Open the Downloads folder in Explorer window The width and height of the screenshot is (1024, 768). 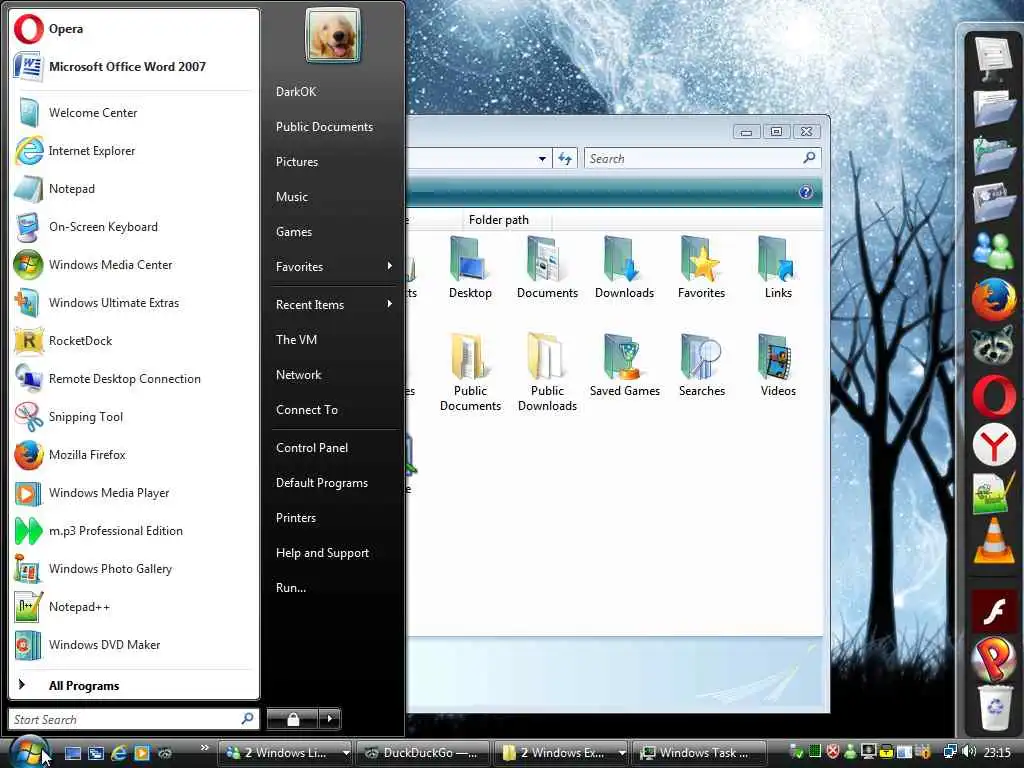(624, 268)
